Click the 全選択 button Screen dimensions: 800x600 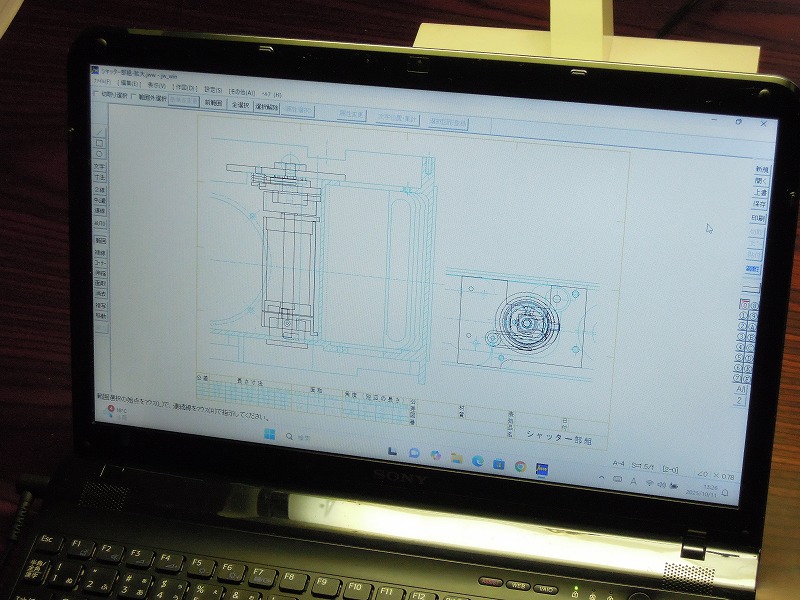240,104
